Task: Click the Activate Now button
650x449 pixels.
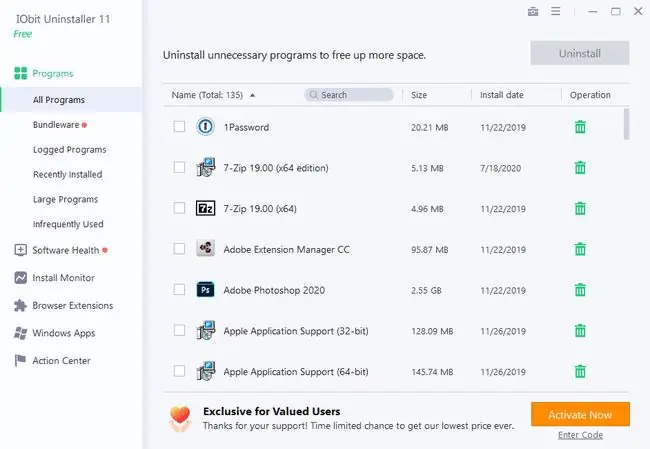Action: tap(580, 414)
